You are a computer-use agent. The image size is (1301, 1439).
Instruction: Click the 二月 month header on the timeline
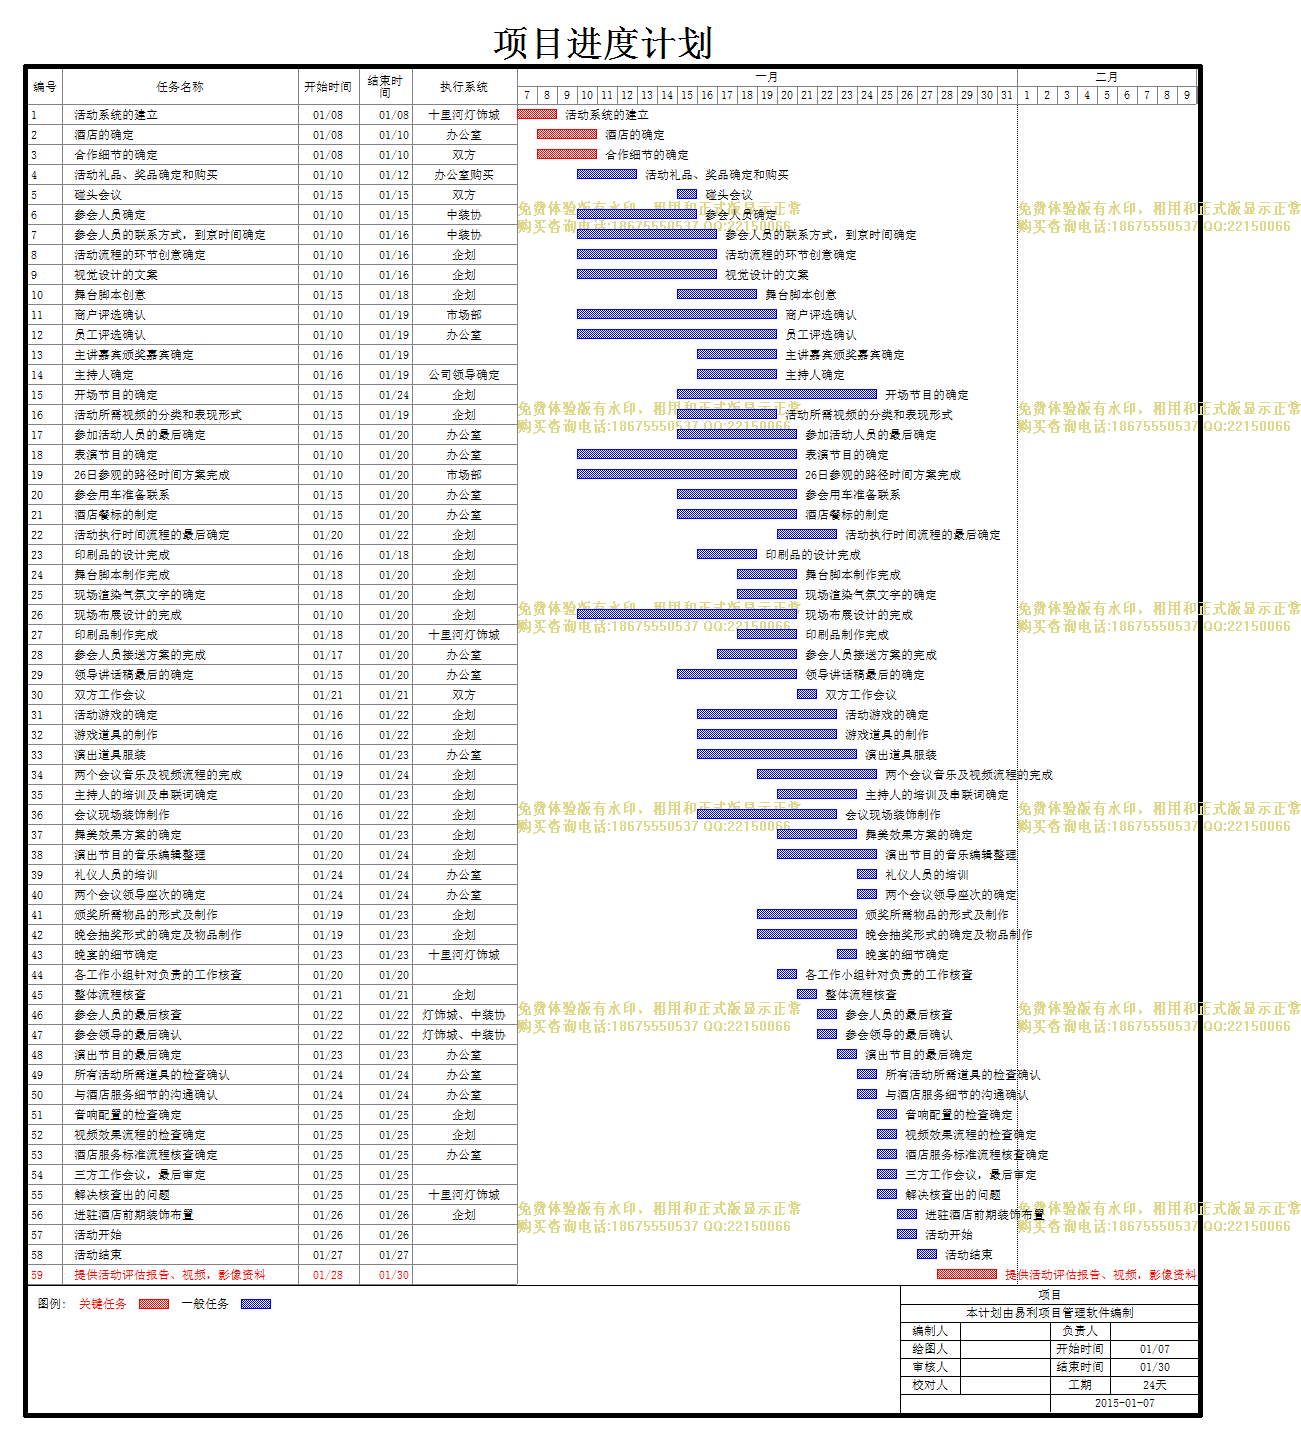pyautogui.click(x=1107, y=77)
